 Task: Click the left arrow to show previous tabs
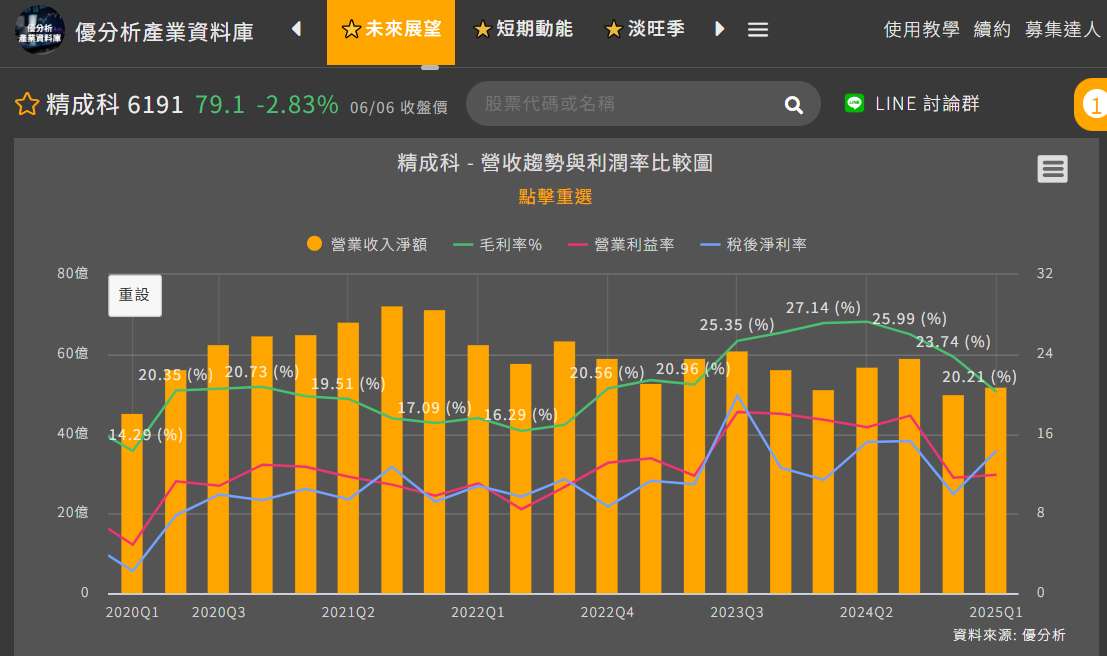297,29
